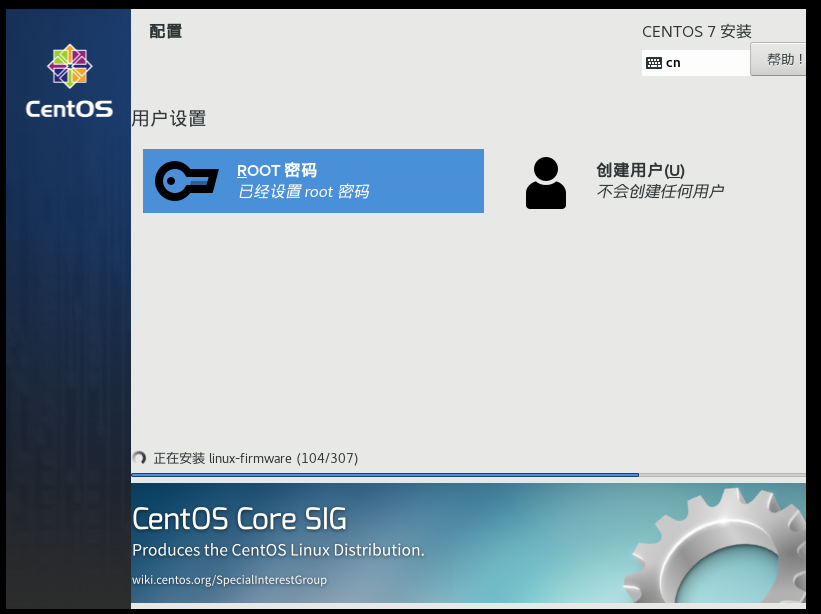Viewport: 821px width, 614px height.
Task: Click the wiki.centos.org/SpecialInterestGroup link text
Action: point(229,579)
